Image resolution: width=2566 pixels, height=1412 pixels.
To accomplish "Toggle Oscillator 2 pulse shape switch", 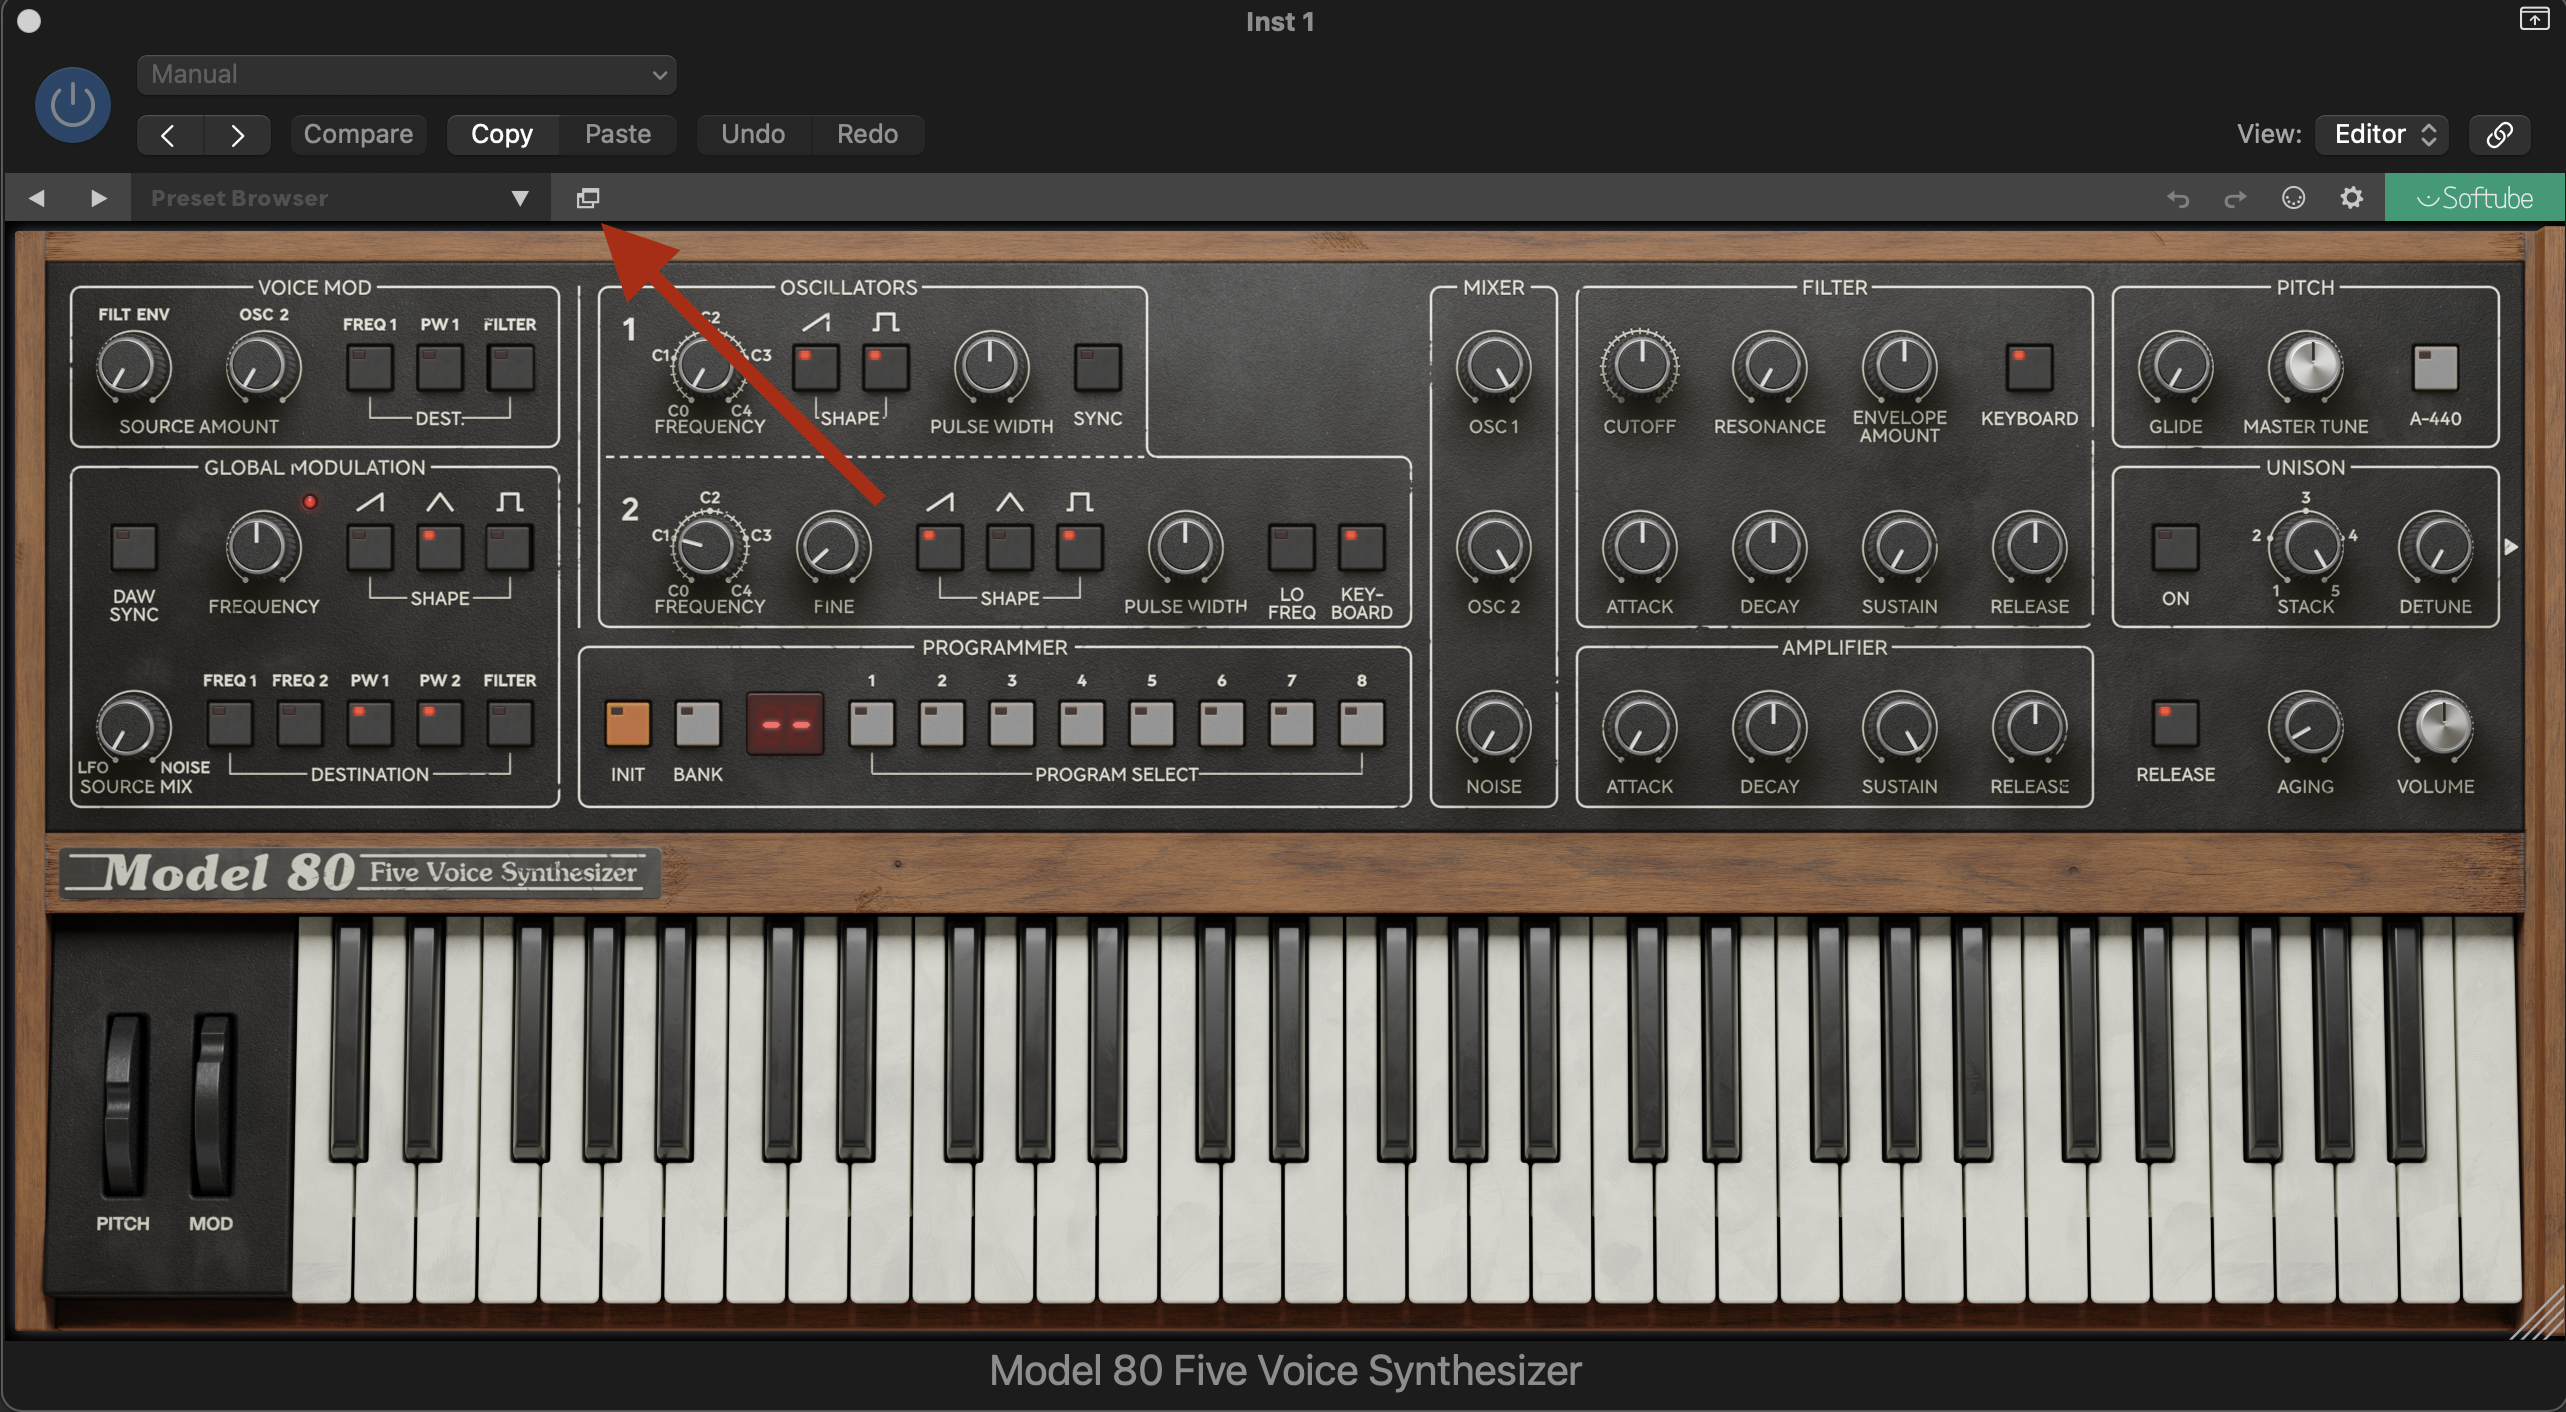I will tap(1080, 547).
